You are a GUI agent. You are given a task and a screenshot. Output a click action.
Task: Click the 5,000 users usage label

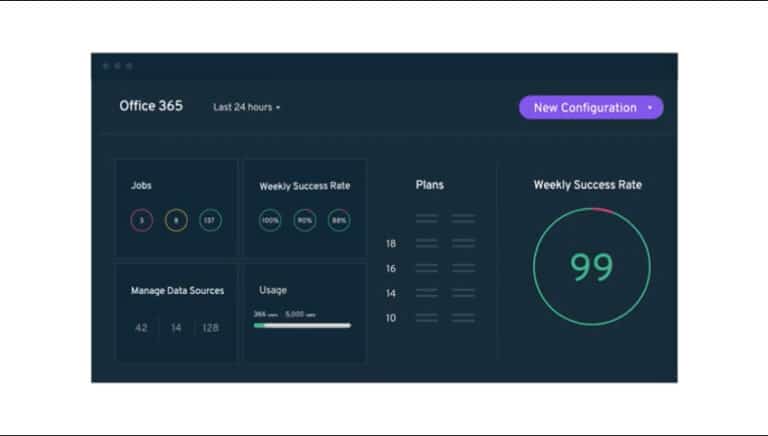[x=300, y=314]
